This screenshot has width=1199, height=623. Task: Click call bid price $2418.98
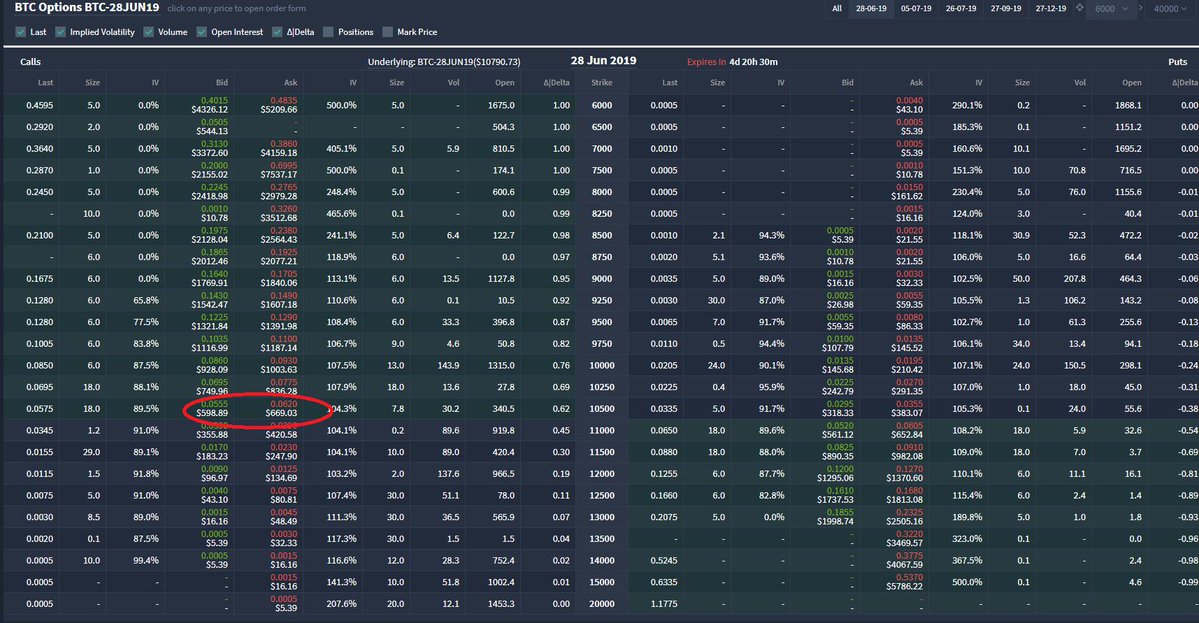click(212, 196)
